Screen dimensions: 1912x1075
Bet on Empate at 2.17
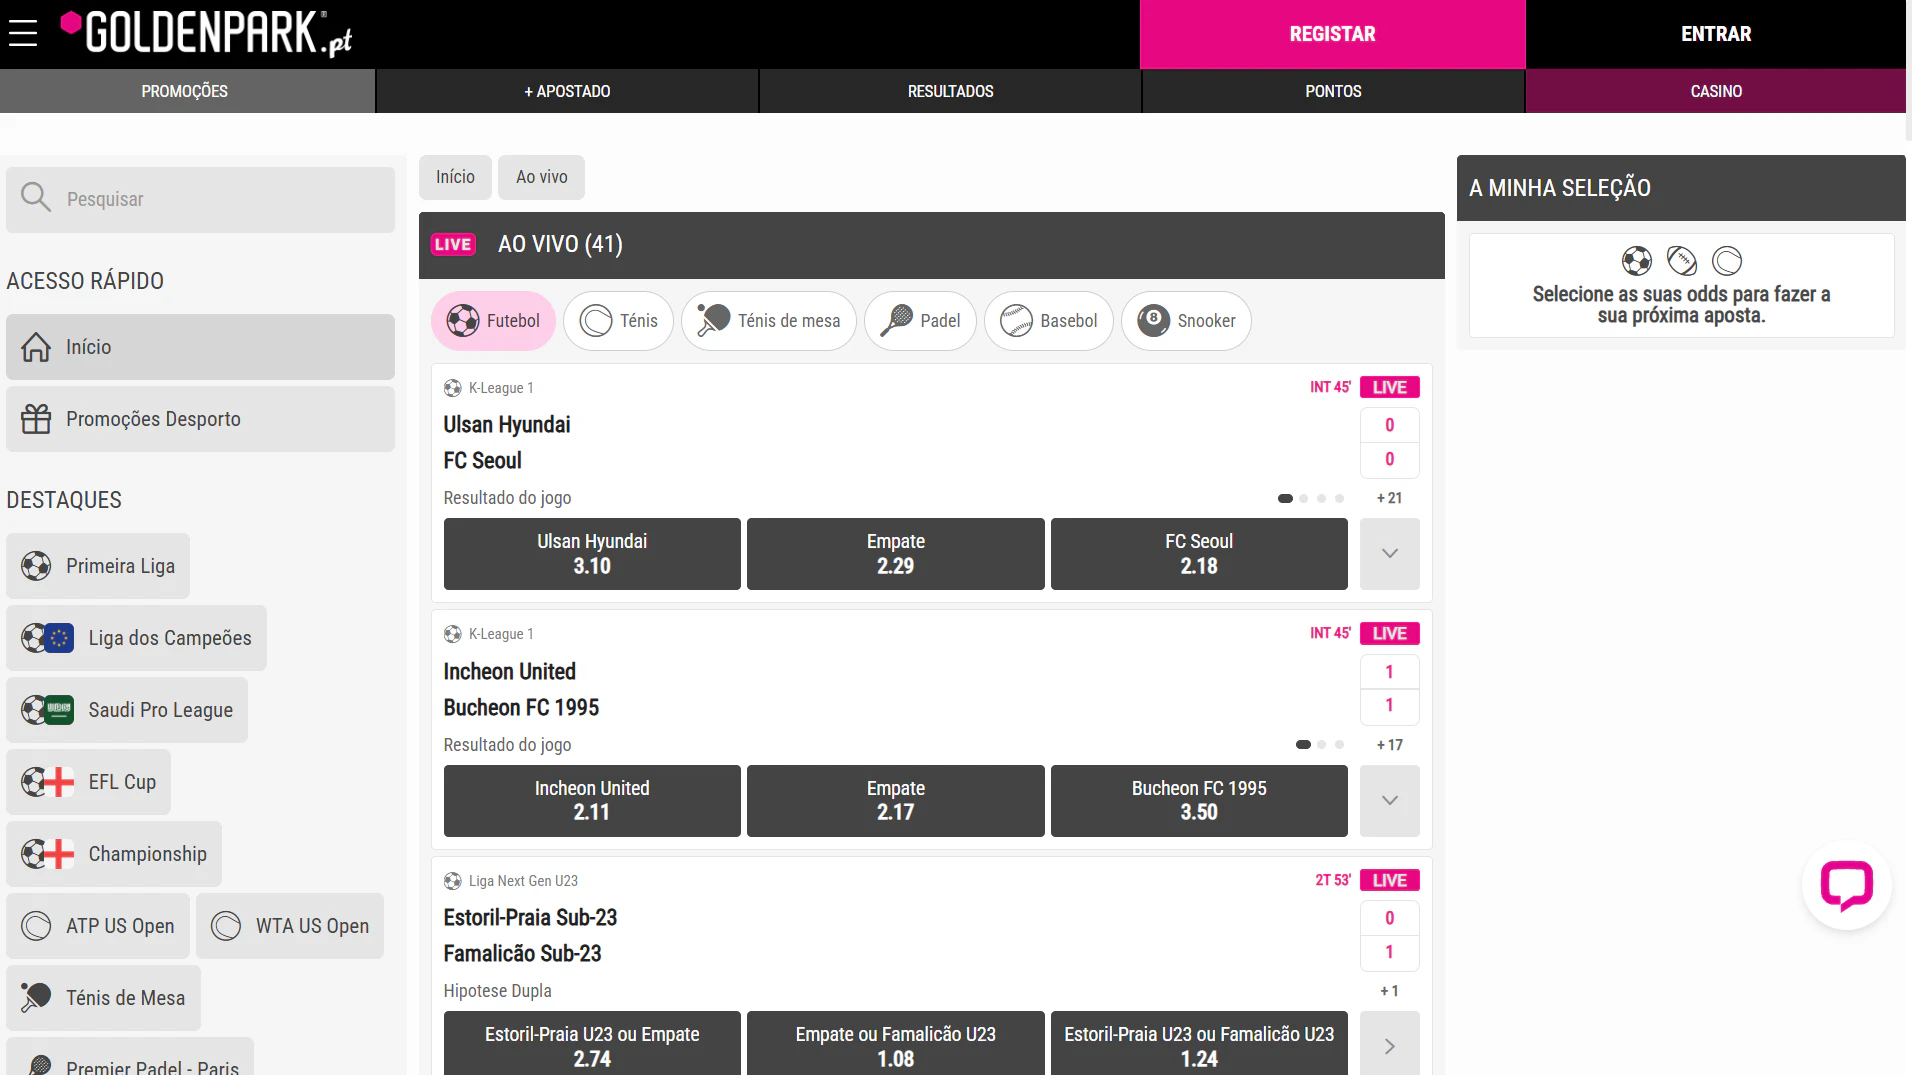895,801
